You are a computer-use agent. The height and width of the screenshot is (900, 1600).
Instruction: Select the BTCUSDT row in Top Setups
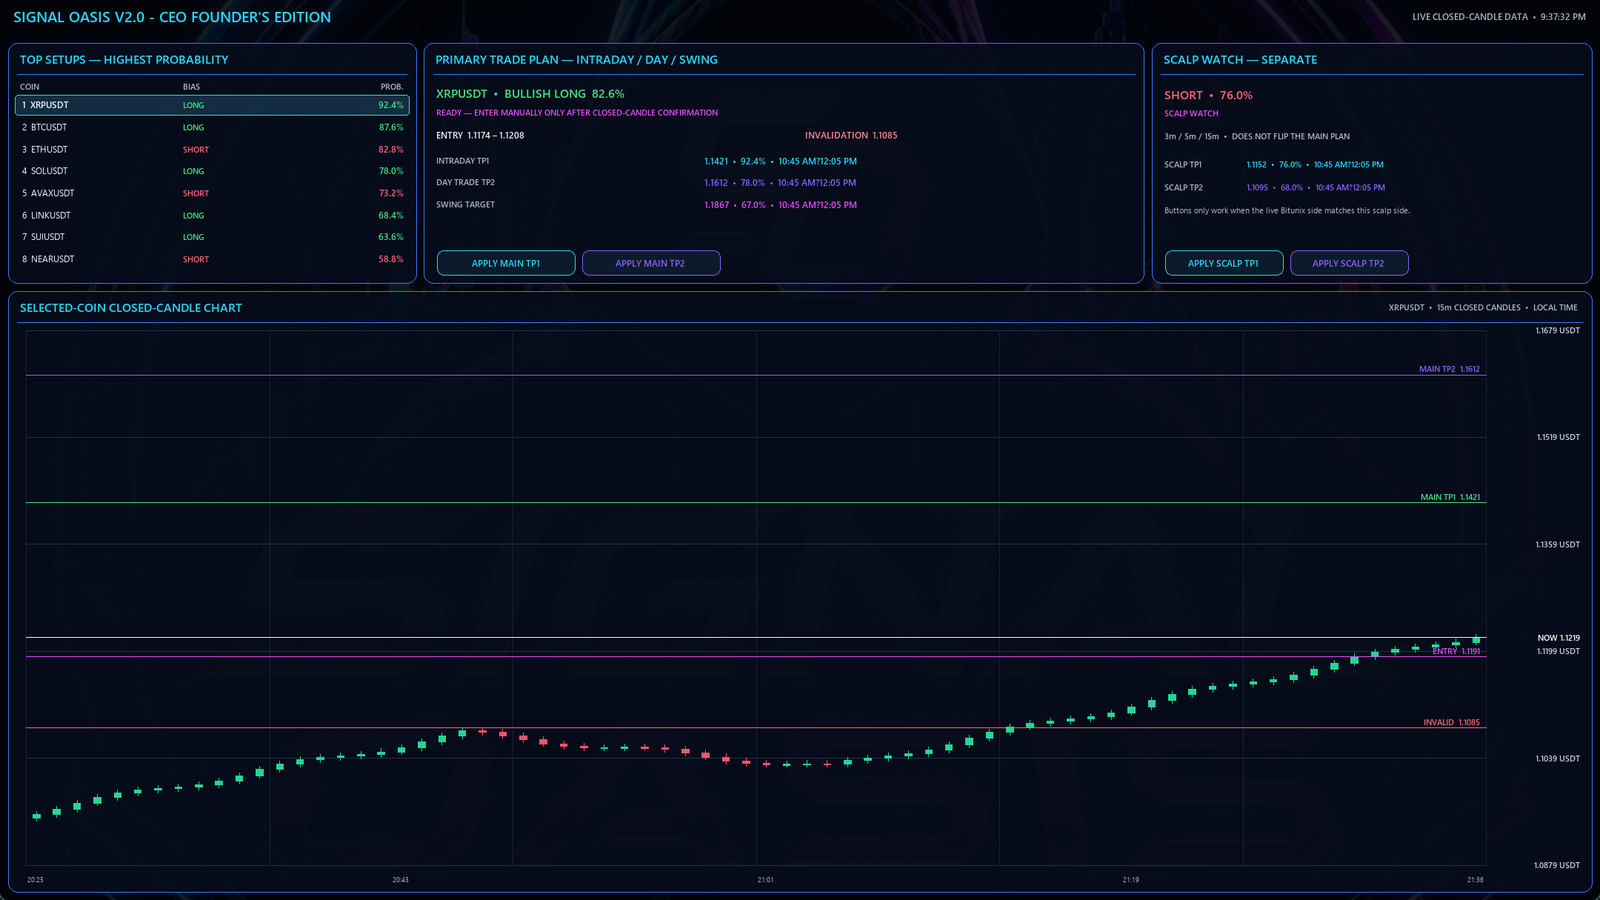point(212,127)
